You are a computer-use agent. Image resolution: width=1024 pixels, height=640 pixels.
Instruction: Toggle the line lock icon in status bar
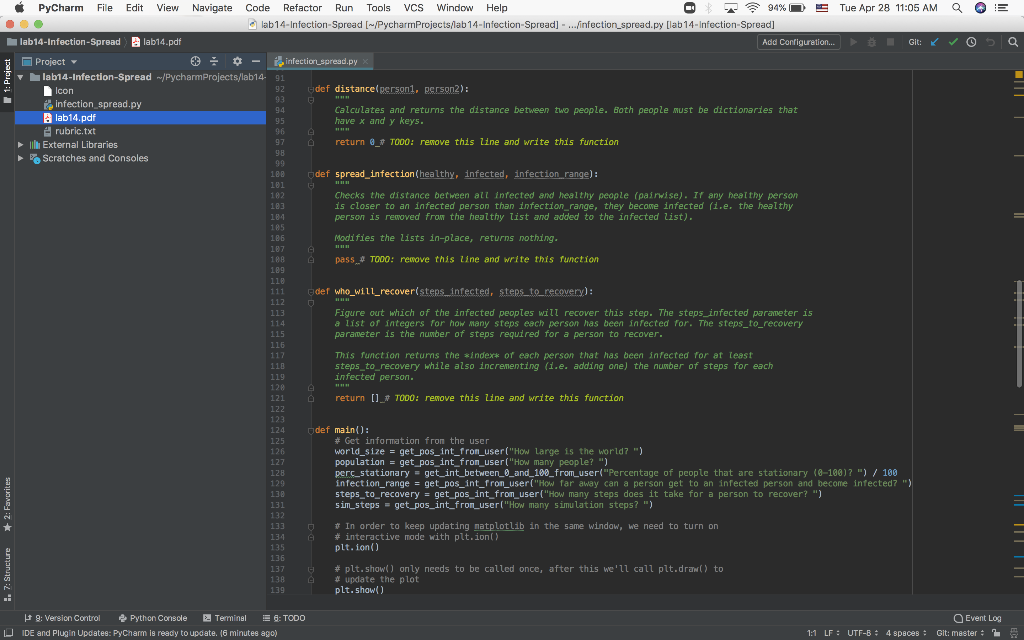[996, 633]
